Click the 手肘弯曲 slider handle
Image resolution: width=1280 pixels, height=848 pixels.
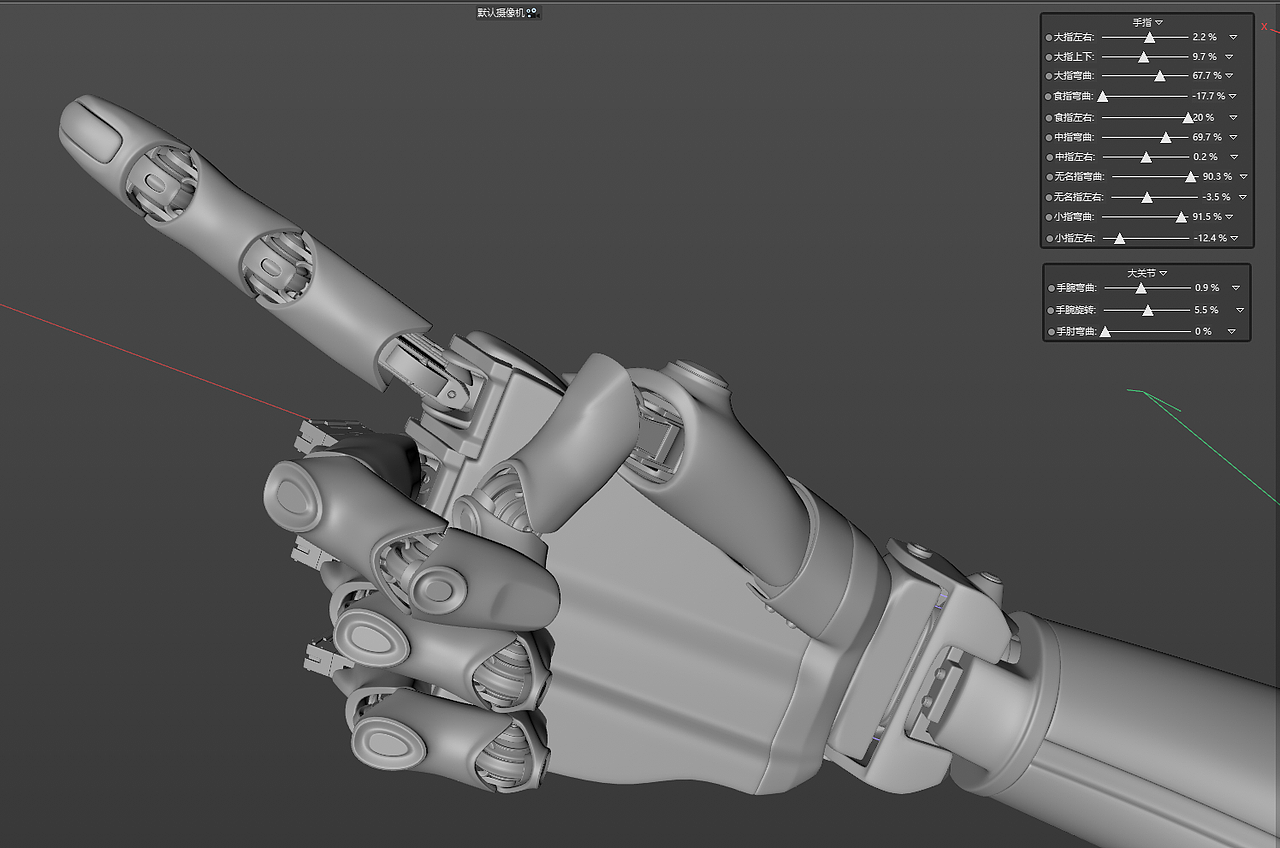coord(1105,332)
